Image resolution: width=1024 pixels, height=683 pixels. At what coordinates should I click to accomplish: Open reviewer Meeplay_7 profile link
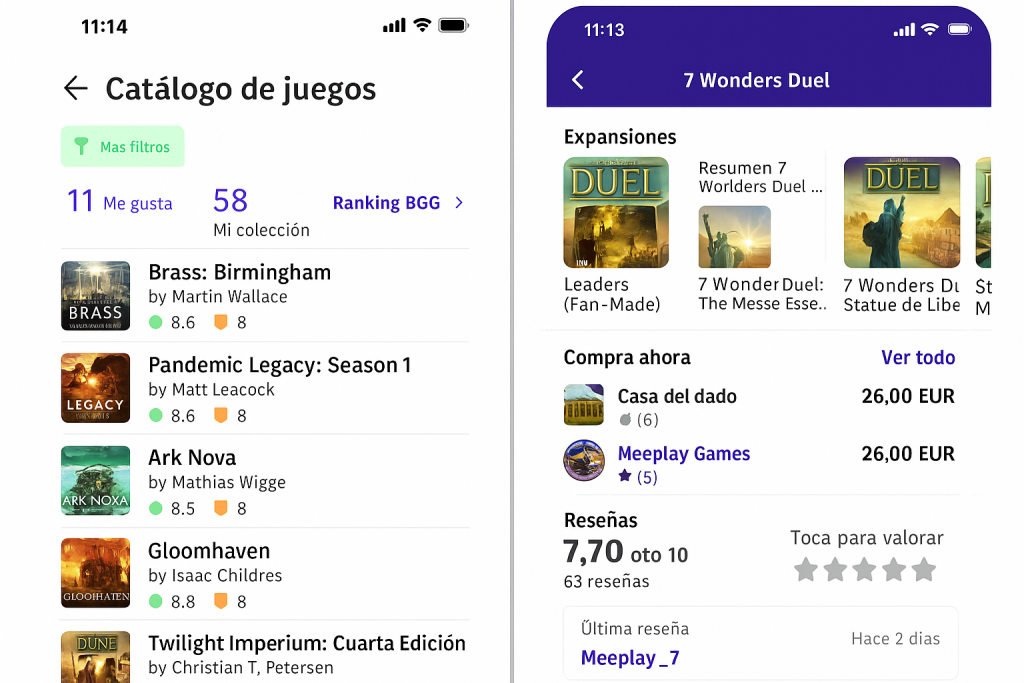[630, 658]
